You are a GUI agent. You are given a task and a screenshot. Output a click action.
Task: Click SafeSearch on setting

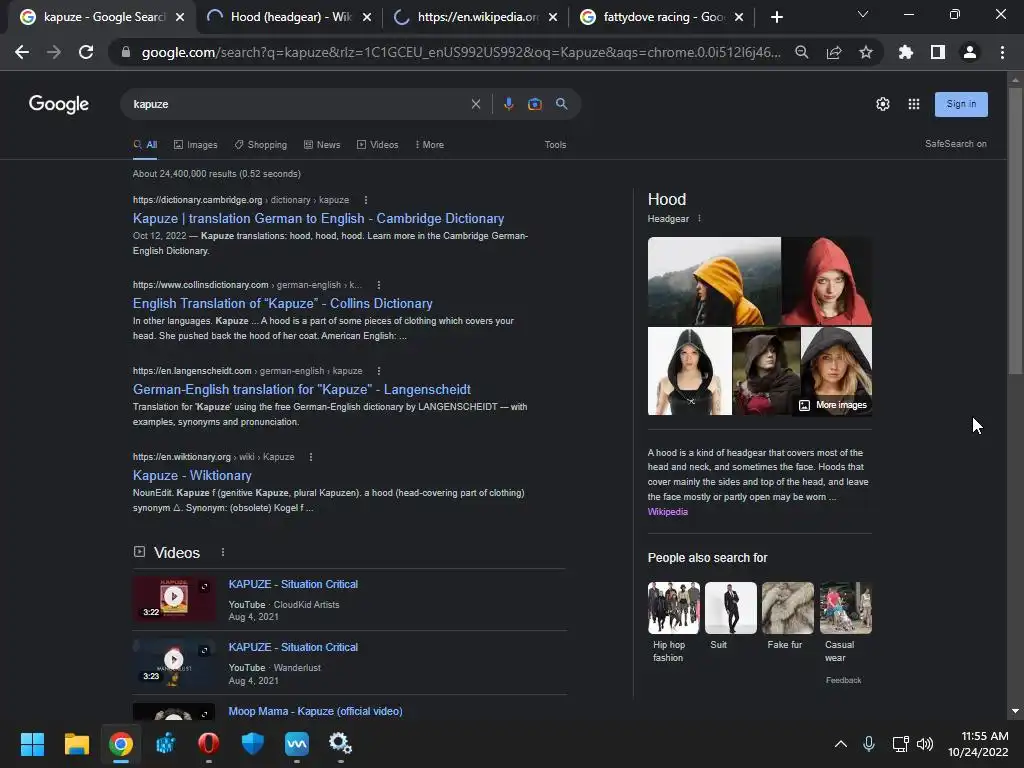point(955,144)
